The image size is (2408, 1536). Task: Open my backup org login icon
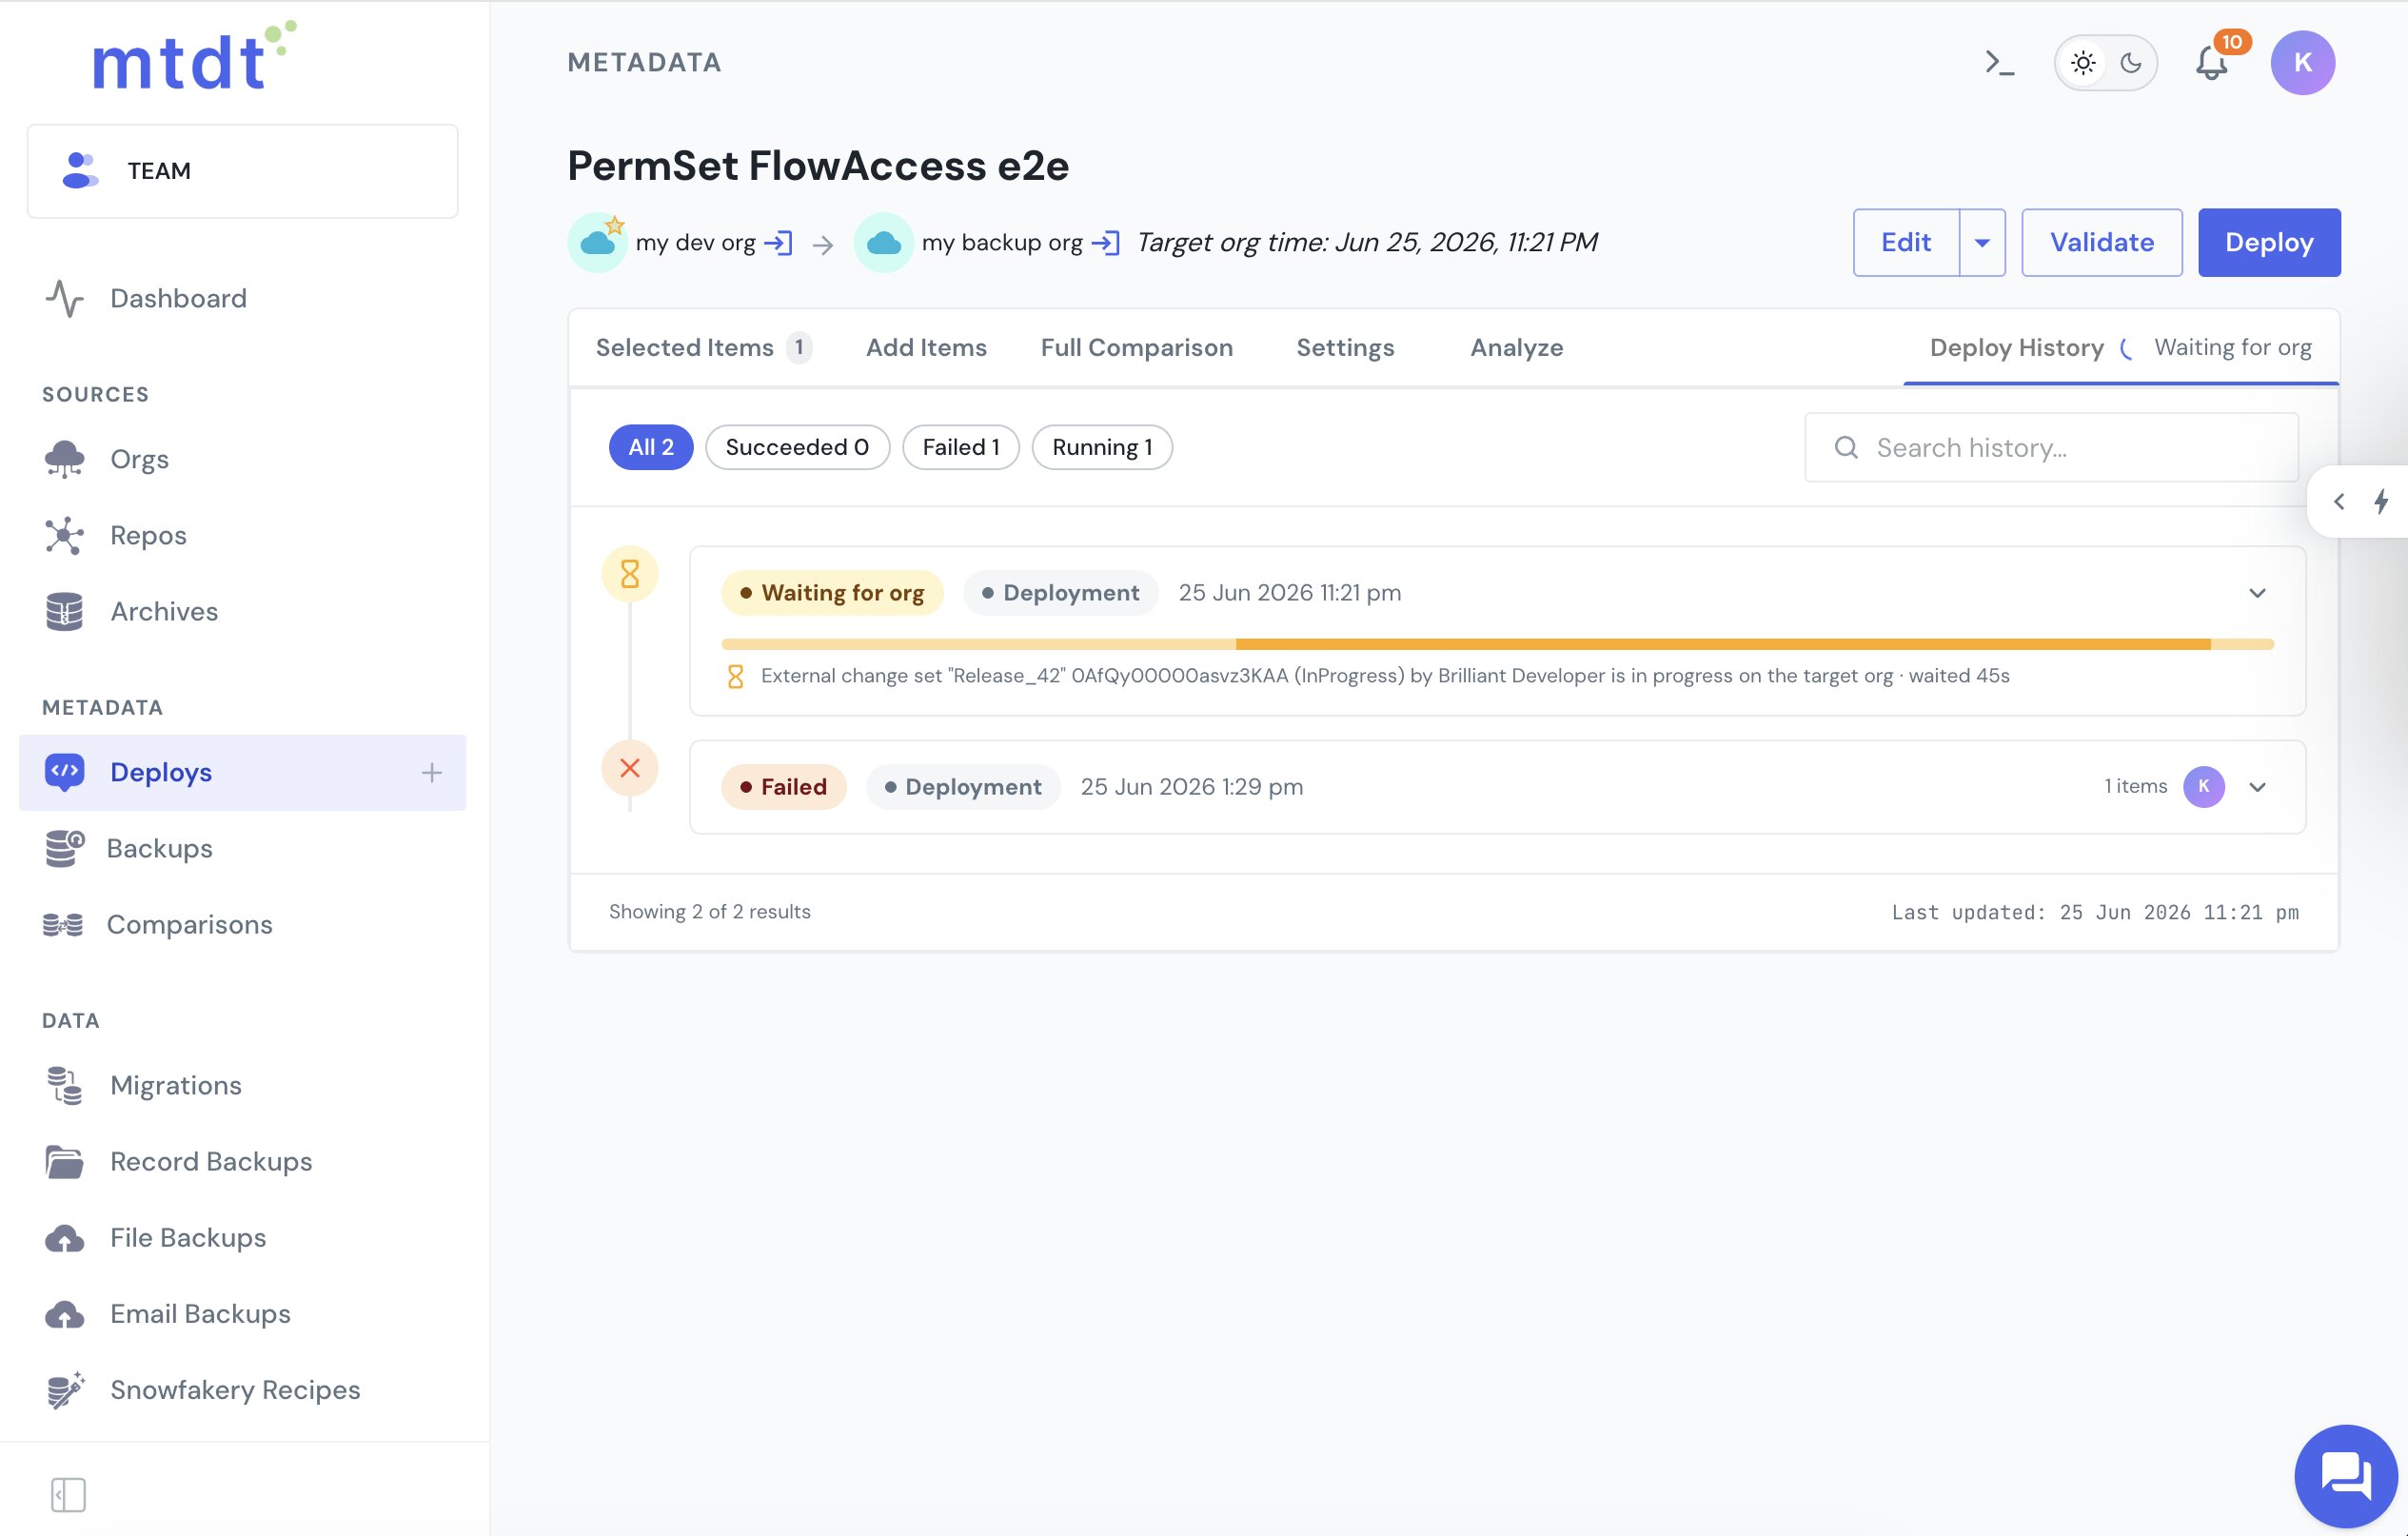1106,243
